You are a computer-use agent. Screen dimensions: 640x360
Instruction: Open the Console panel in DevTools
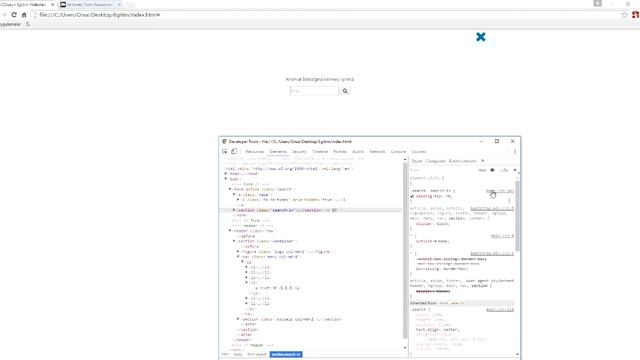click(x=398, y=151)
